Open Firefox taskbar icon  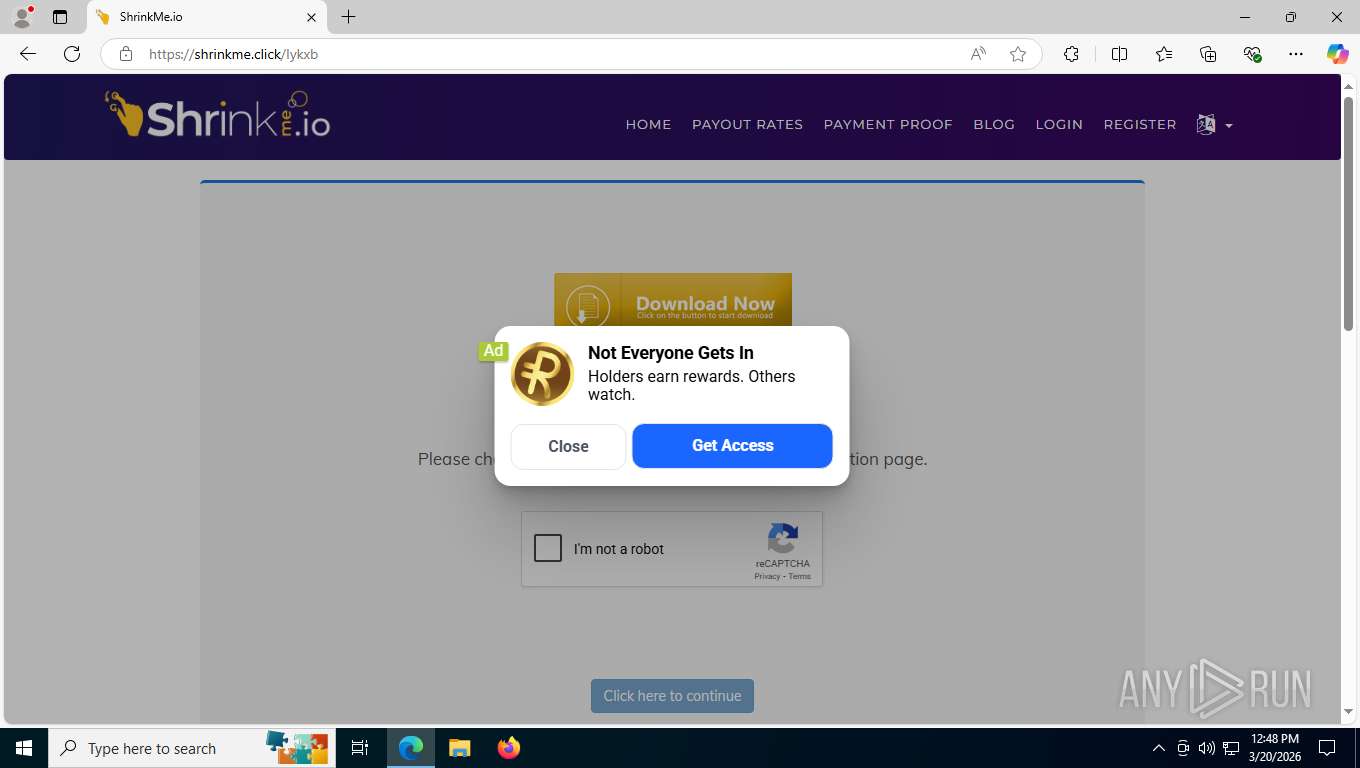point(508,748)
